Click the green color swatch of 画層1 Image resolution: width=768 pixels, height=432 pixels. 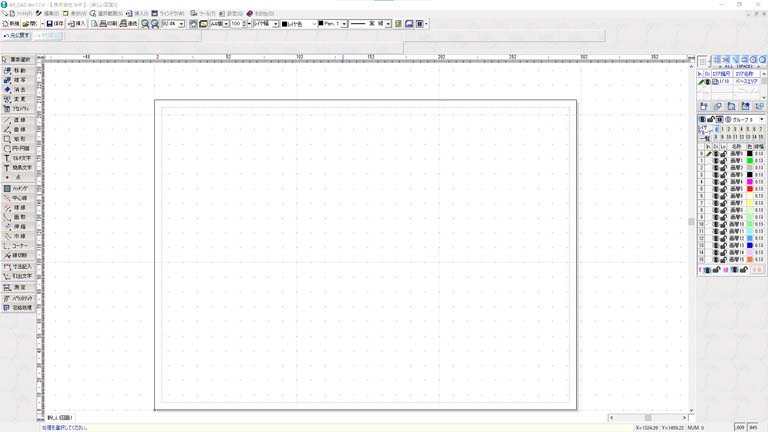[749, 161]
